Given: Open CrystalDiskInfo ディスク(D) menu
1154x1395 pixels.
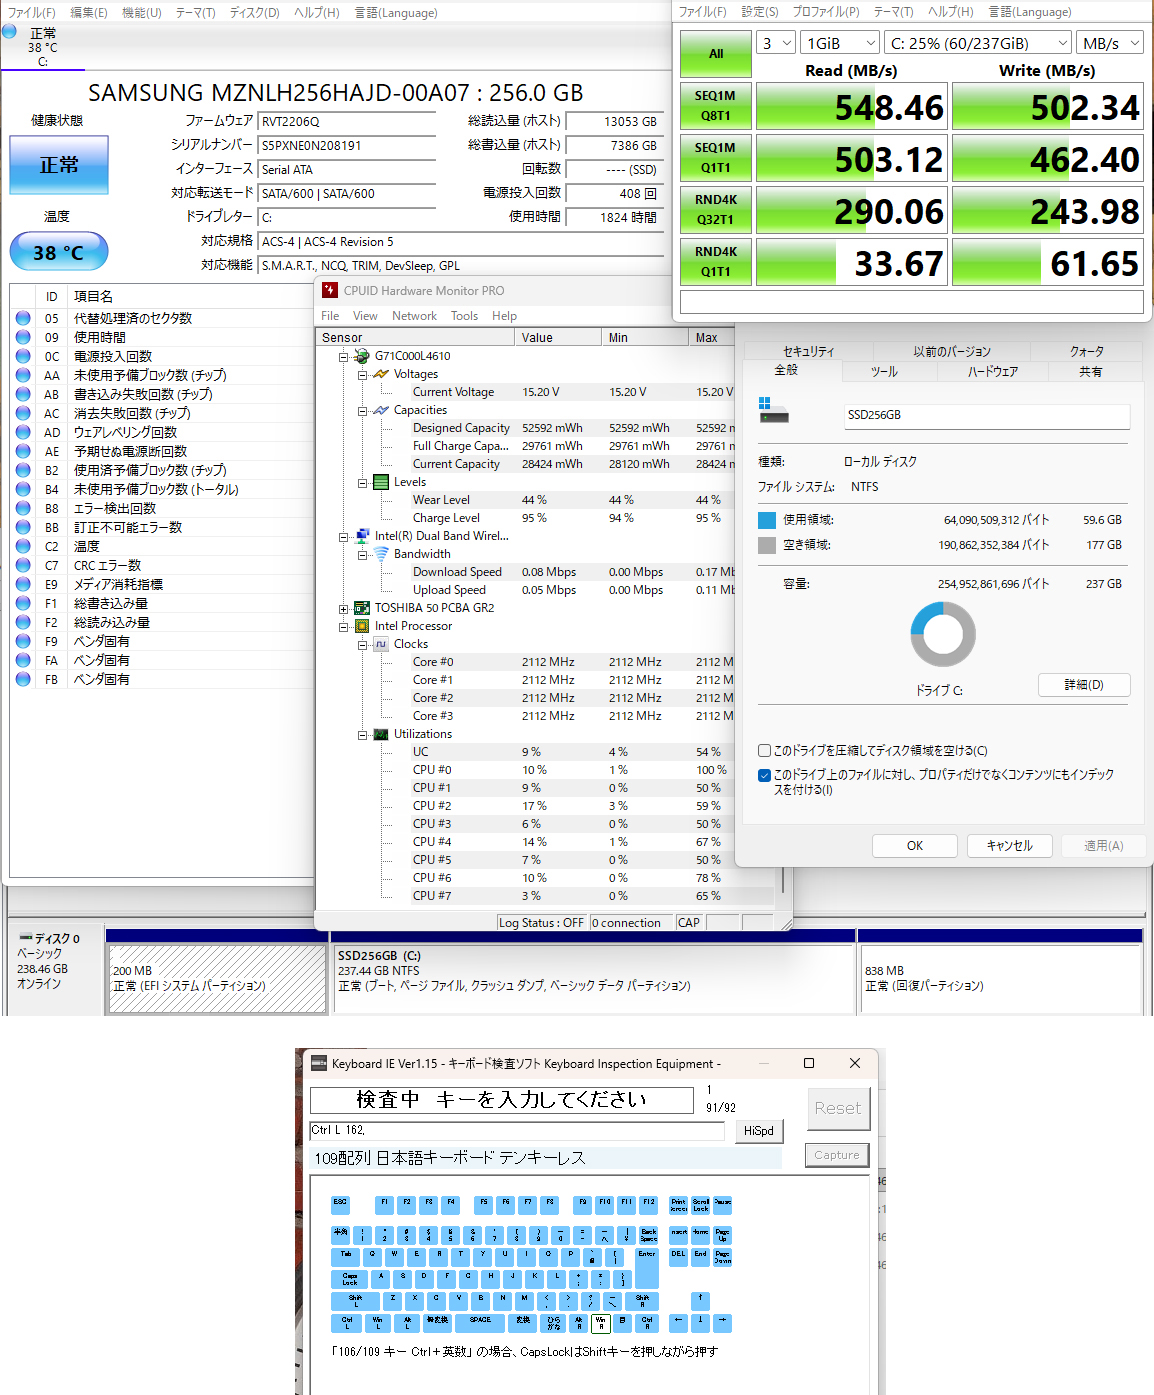Looking at the screenshot, I should pos(254,13).
